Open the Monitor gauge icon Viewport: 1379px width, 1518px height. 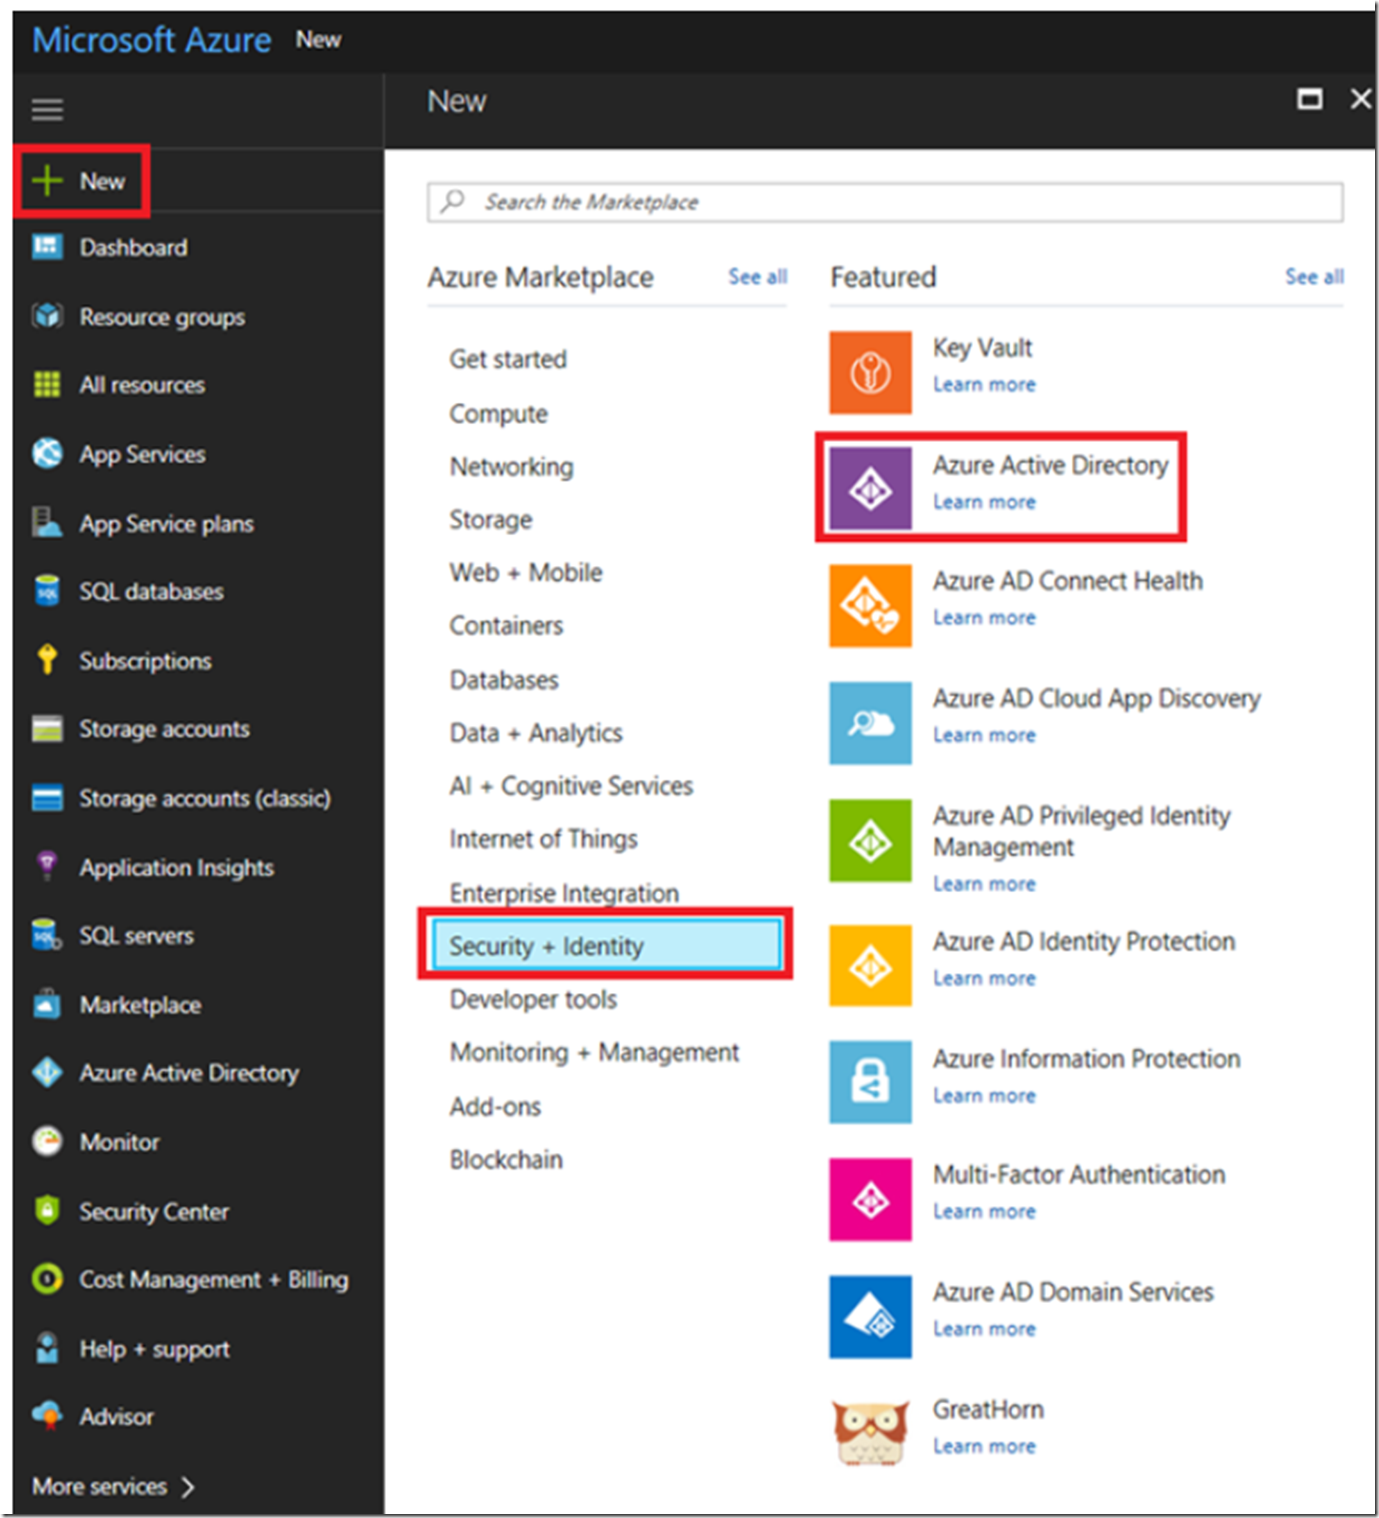pos(47,1141)
